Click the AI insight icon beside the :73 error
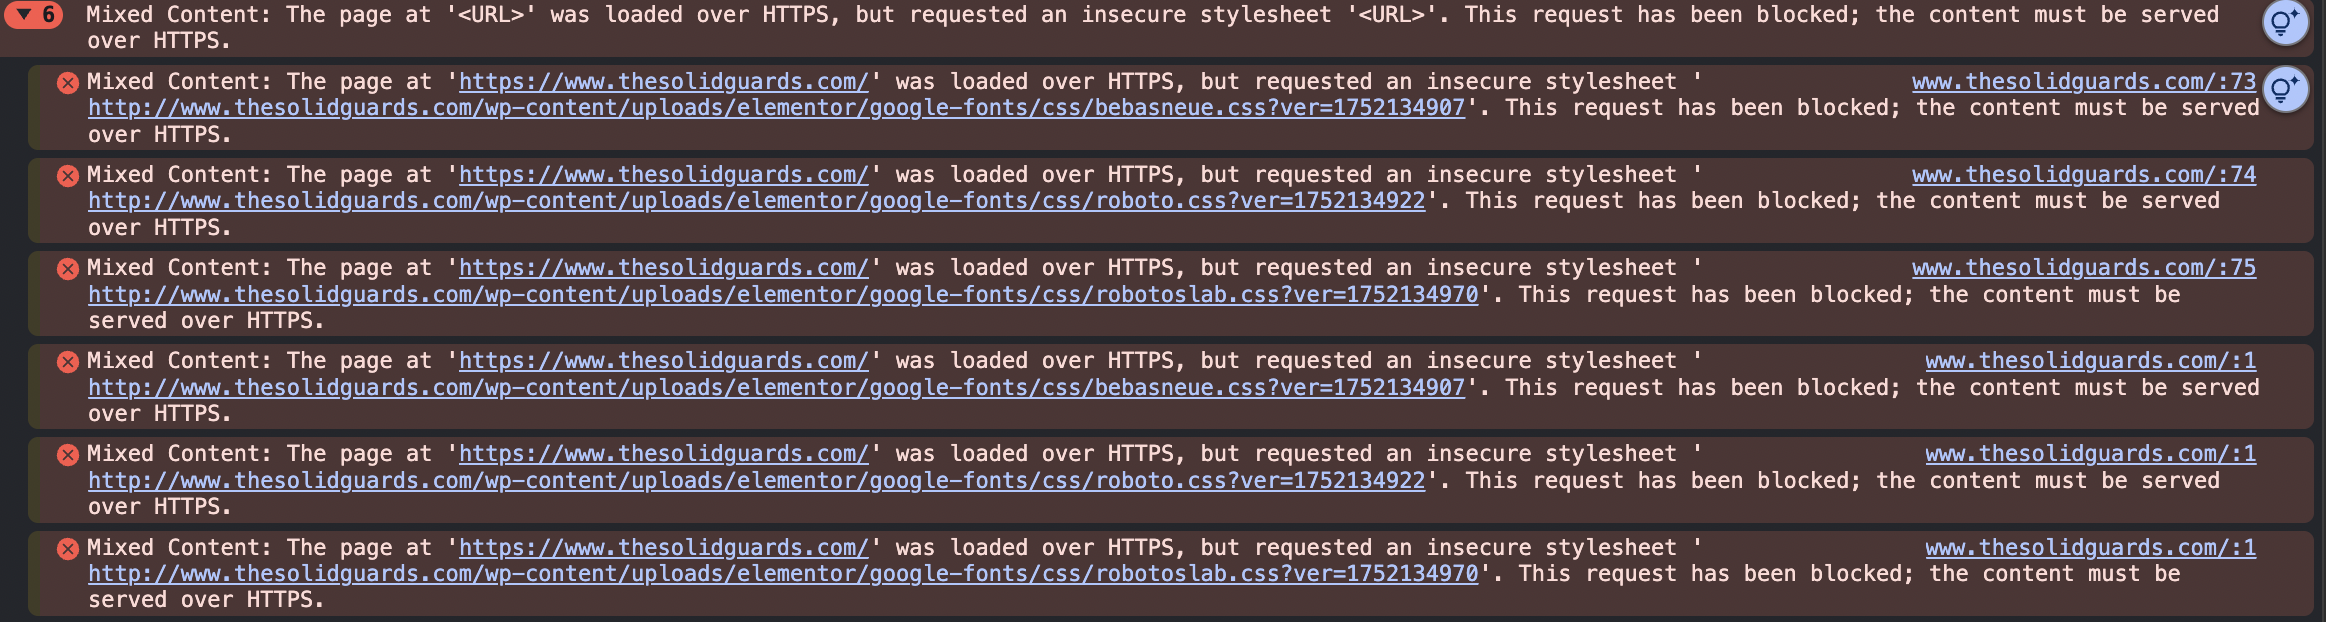This screenshot has height=622, width=2326. click(2285, 90)
